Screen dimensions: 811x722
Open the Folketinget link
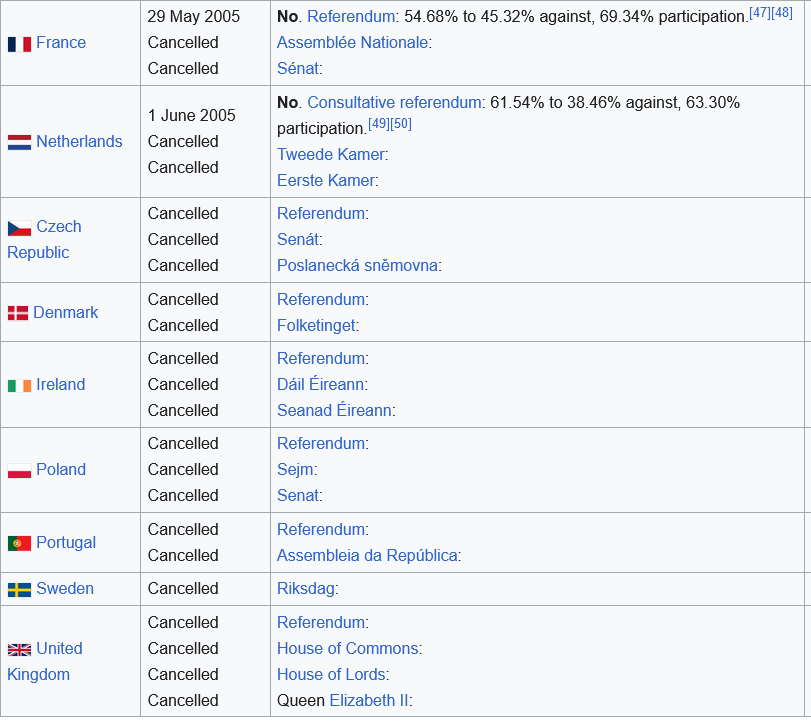(x=316, y=325)
